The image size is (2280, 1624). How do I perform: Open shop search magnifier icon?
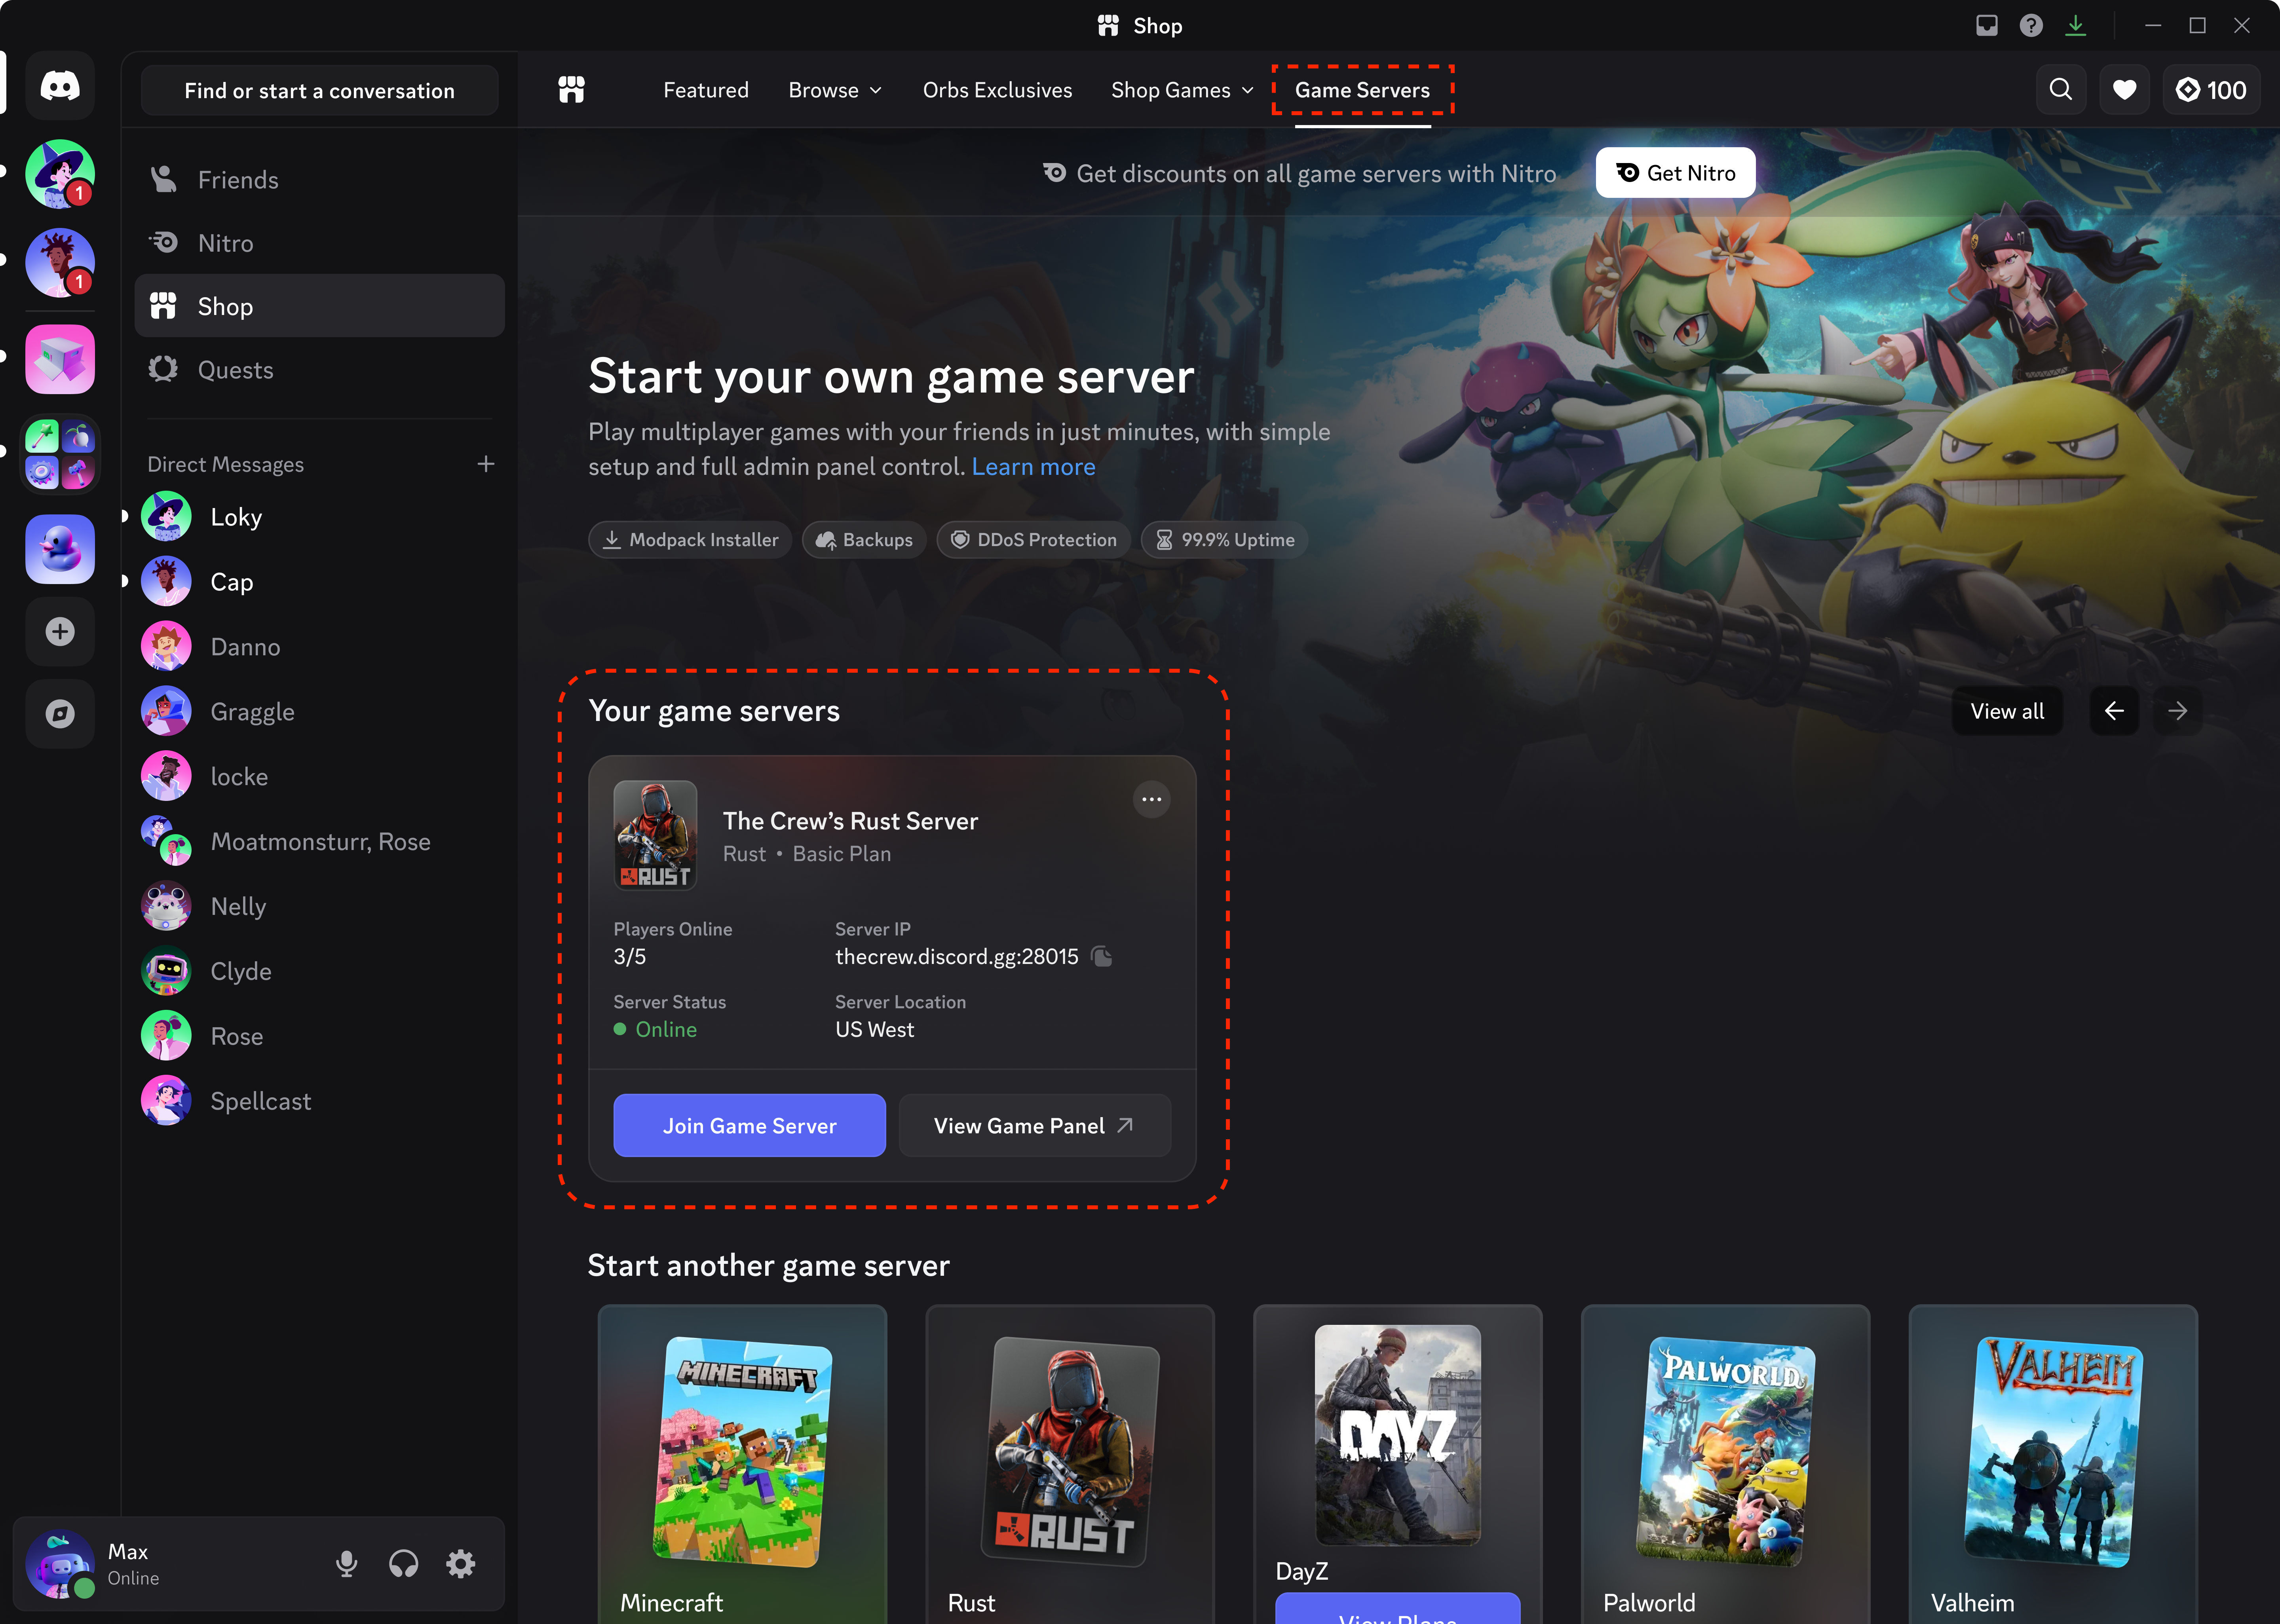tap(2061, 90)
